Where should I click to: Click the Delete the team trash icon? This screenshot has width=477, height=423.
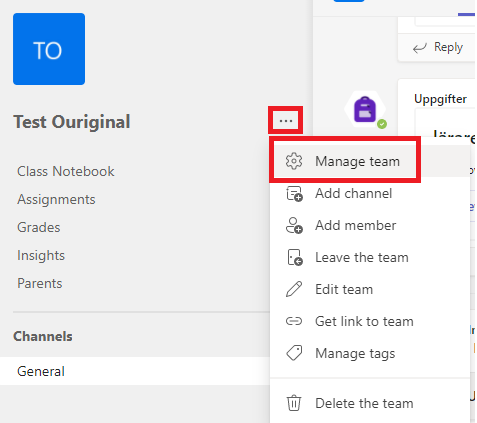pos(294,403)
